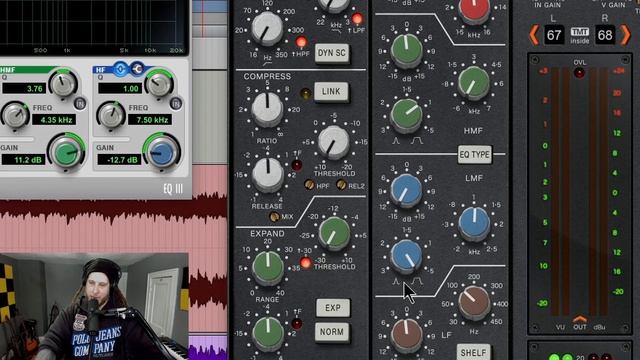Click the gain field showing -12.7 dB
Viewport: 640px width, 360px height.
(119, 160)
